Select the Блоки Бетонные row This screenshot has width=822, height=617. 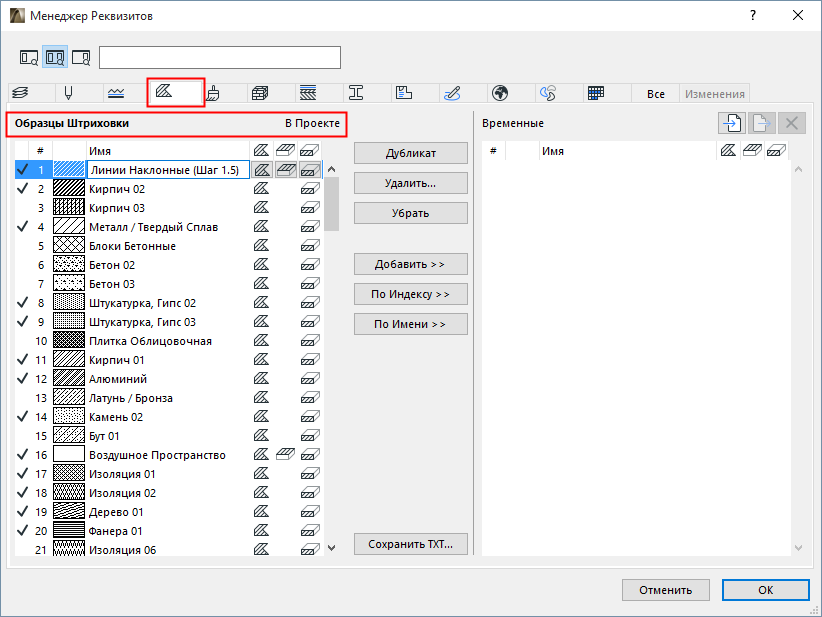pyautogui.click(x=168, y=246)
